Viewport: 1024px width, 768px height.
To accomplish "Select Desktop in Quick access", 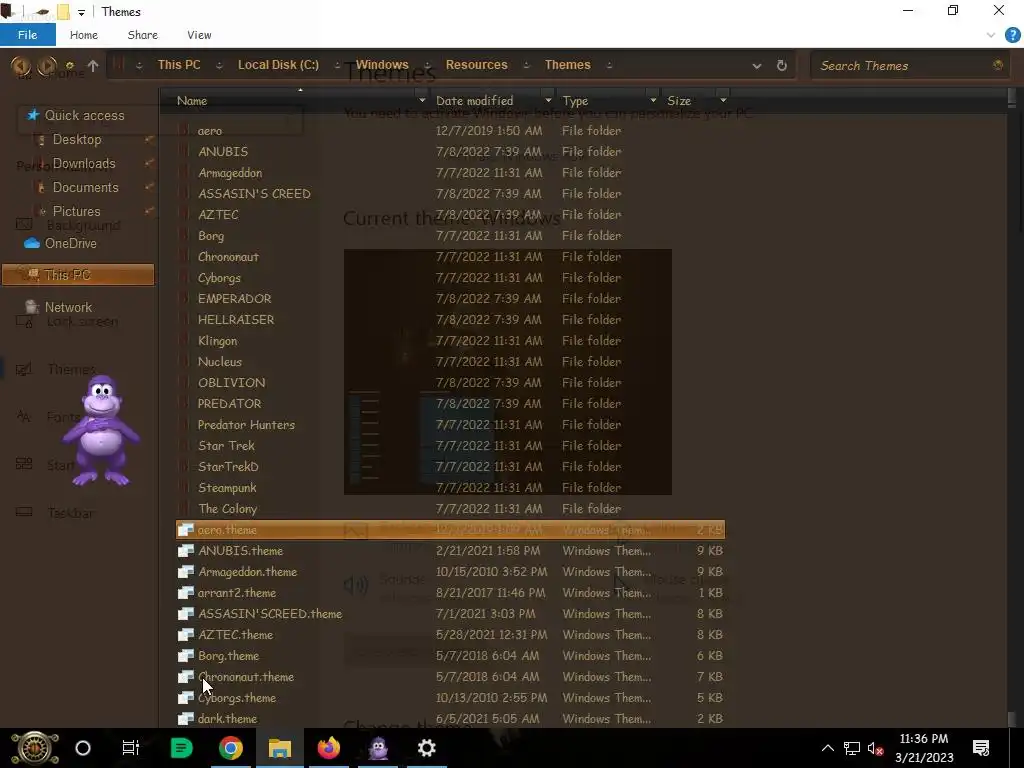I will (77, 139).
